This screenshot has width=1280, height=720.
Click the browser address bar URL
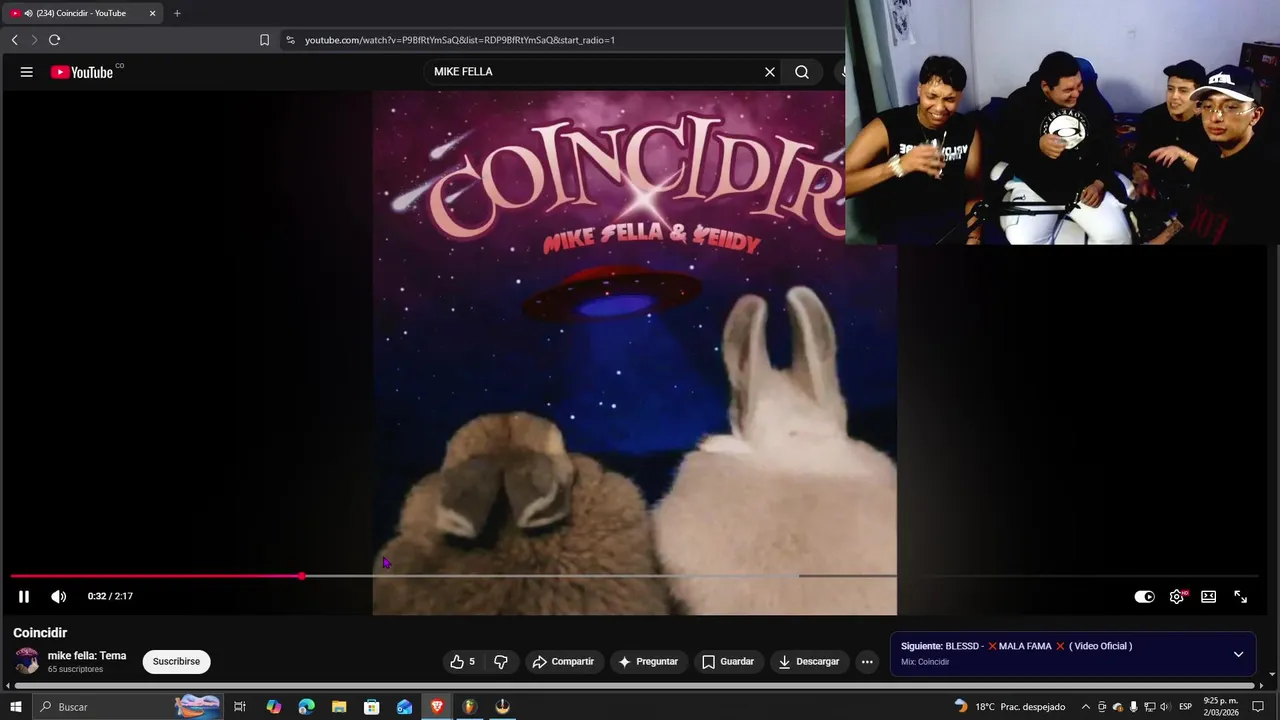(460, 40)
